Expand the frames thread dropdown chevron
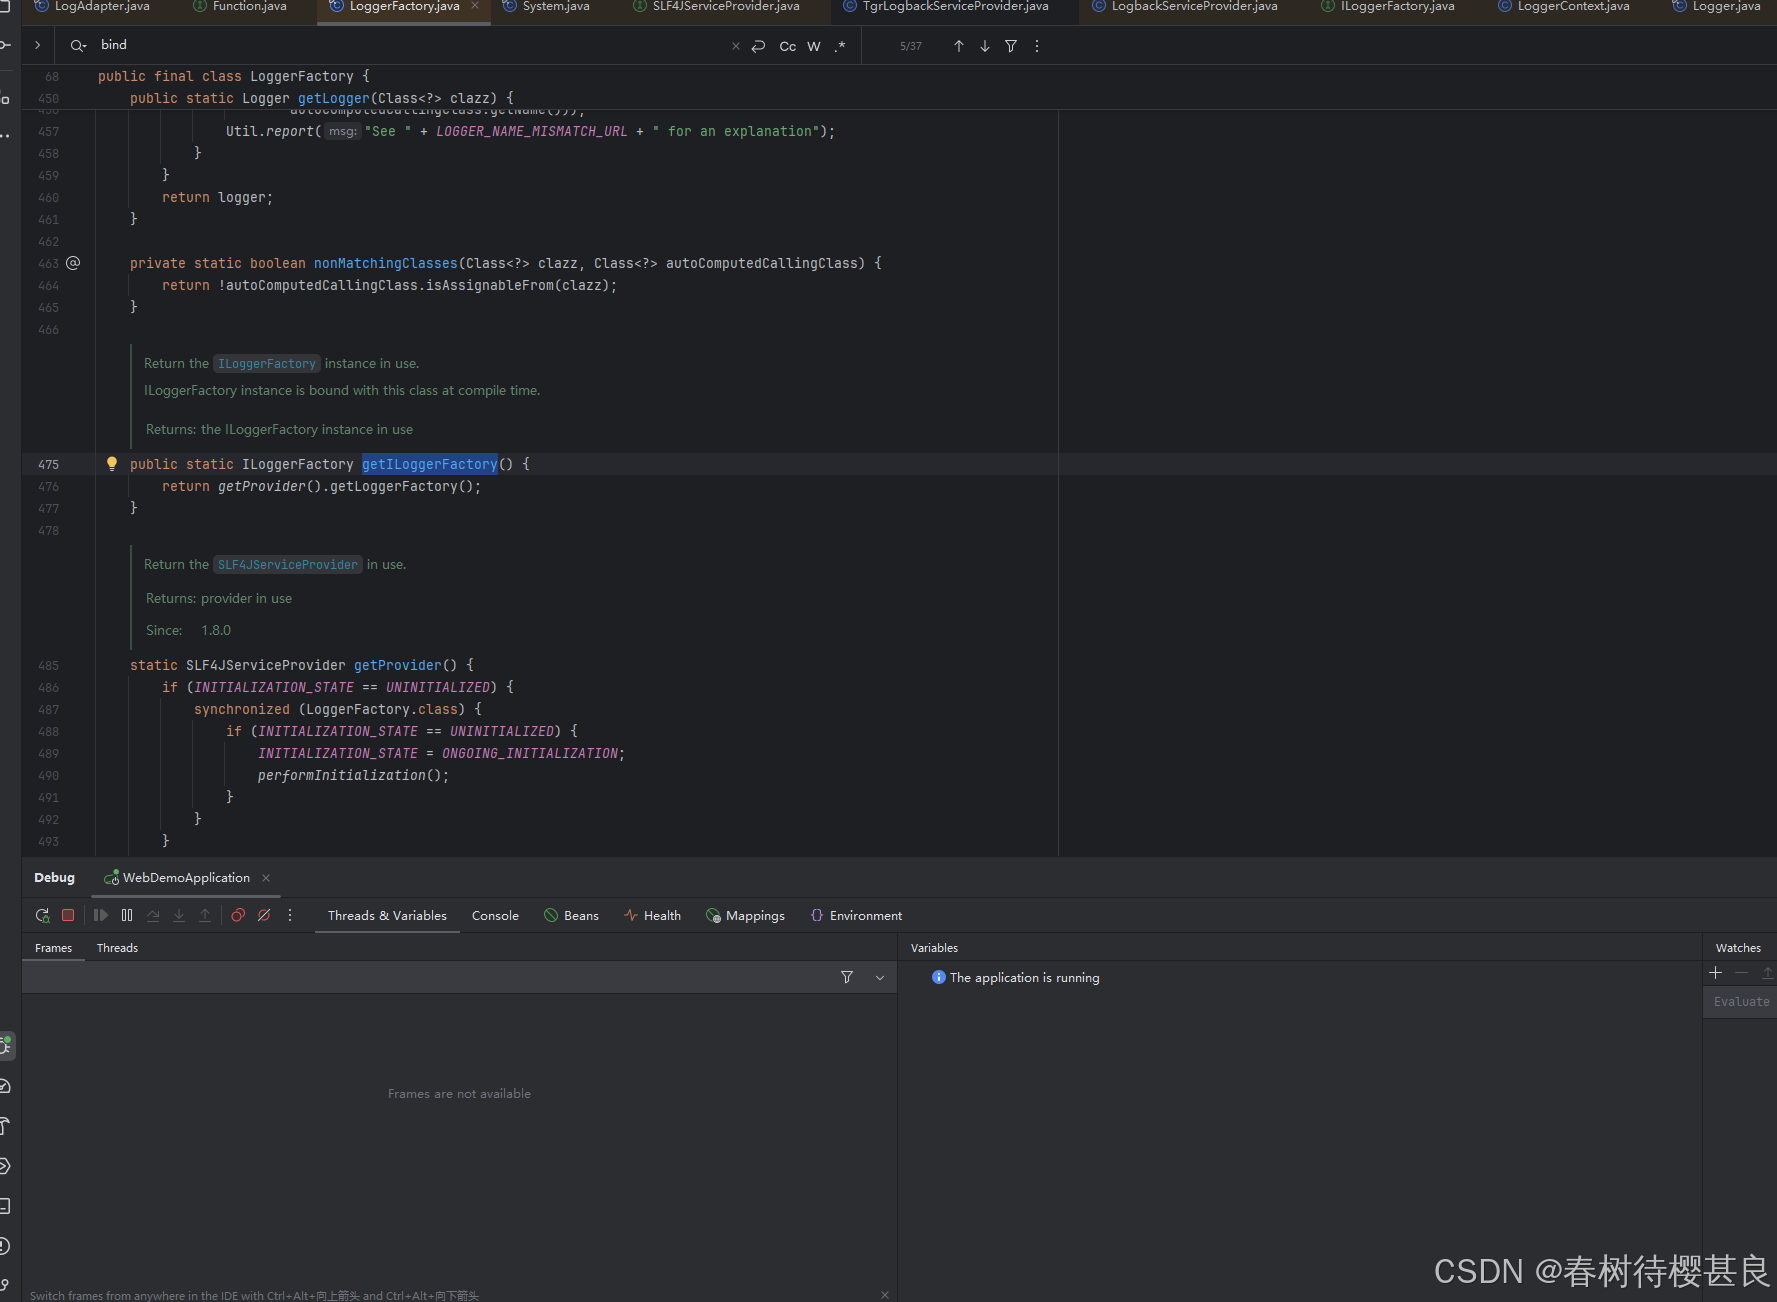Viewport: 1777px width, 1302px height. pyautogui.click(x=880, y=978)
